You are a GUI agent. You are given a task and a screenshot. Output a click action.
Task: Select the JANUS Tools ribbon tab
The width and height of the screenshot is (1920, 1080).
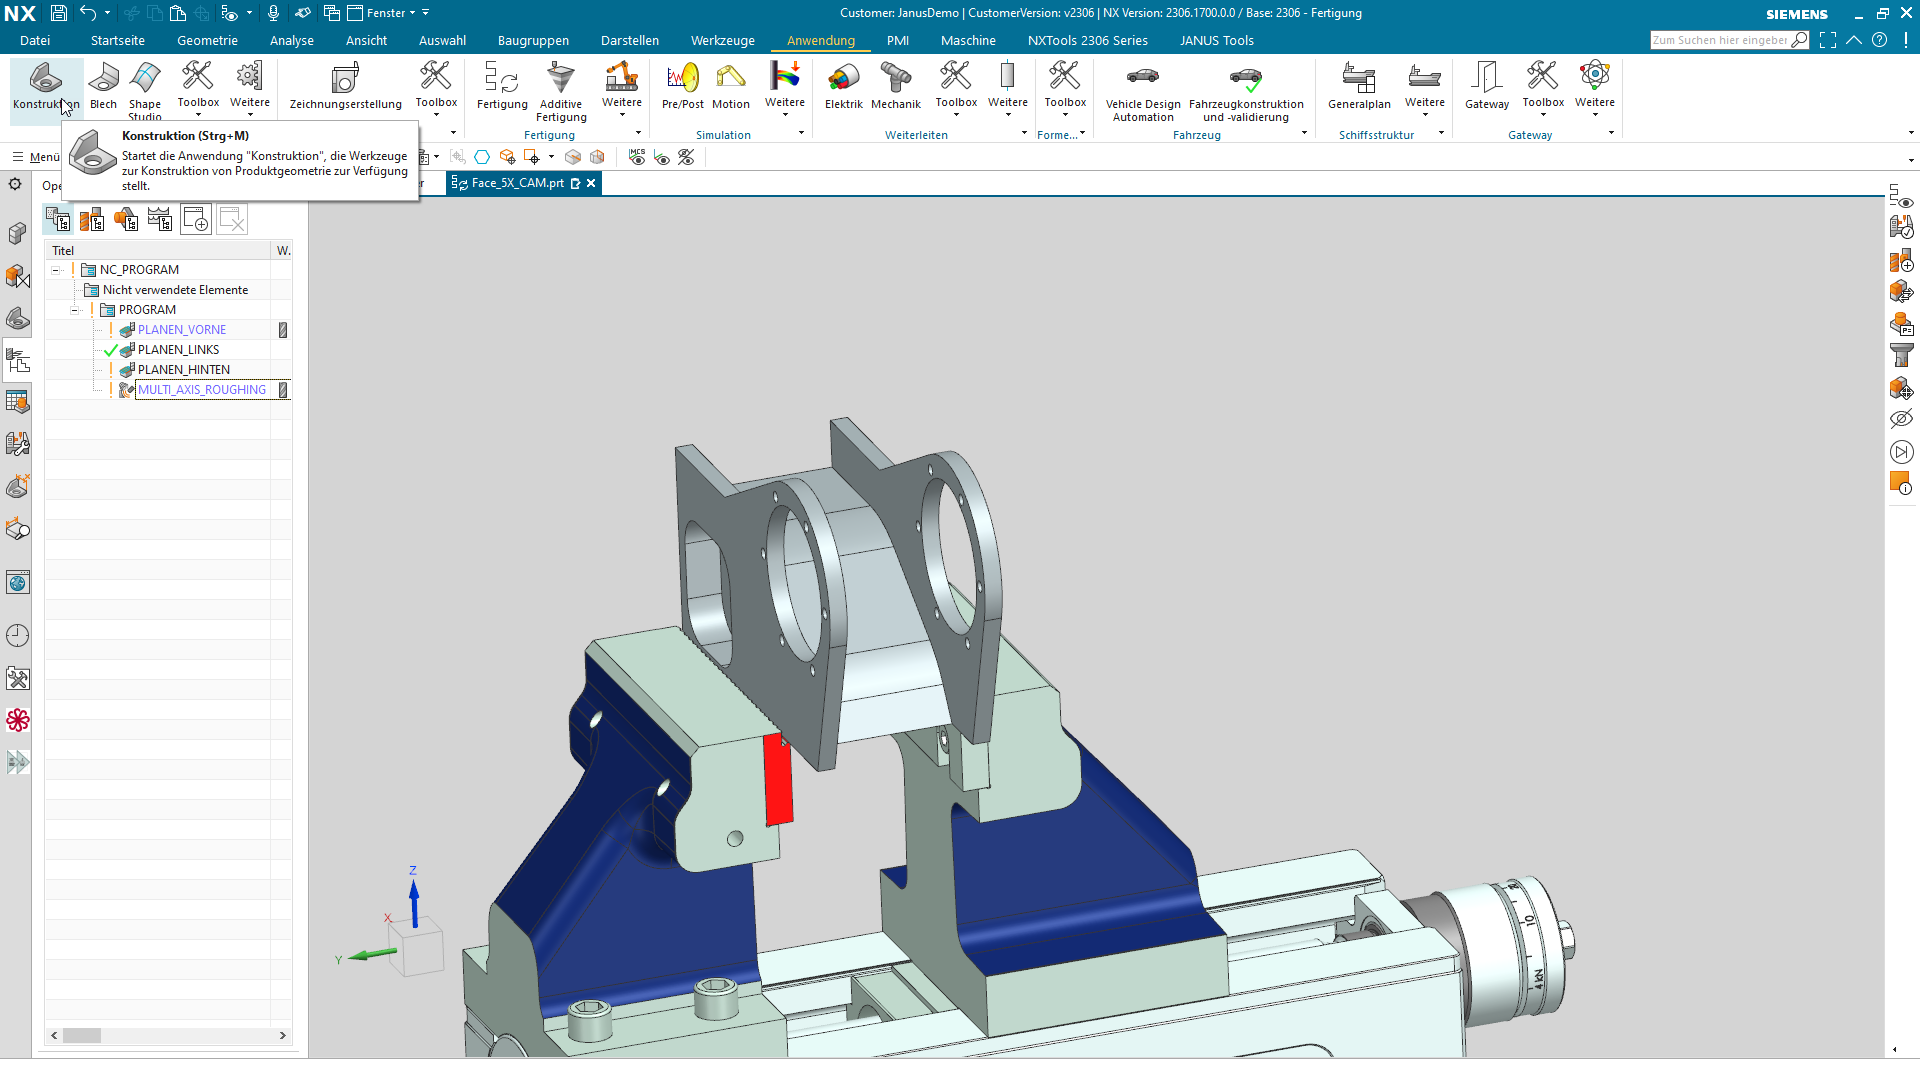[1217, 40]
